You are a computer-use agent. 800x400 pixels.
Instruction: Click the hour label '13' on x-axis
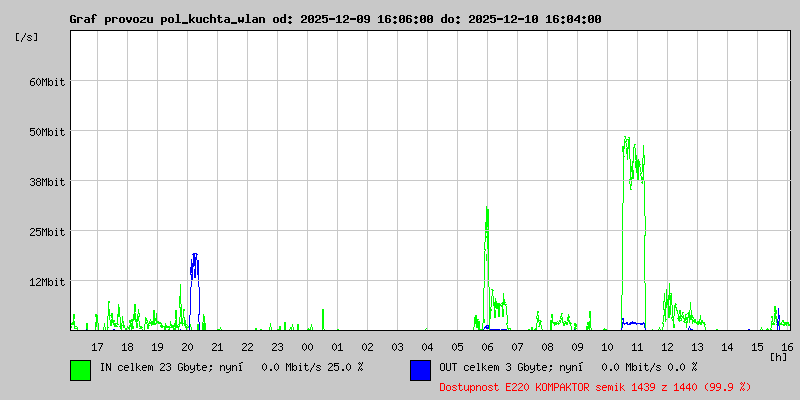pos(697,347)
